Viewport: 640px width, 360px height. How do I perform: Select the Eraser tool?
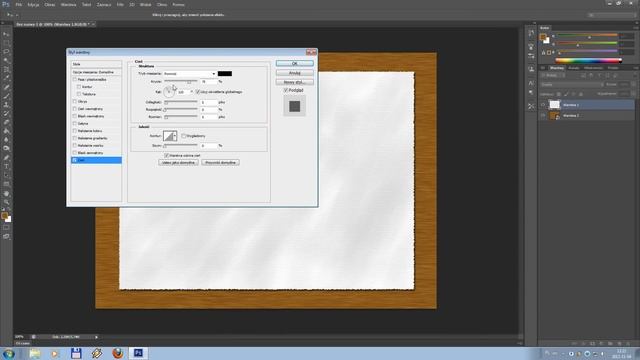(6, 122)
